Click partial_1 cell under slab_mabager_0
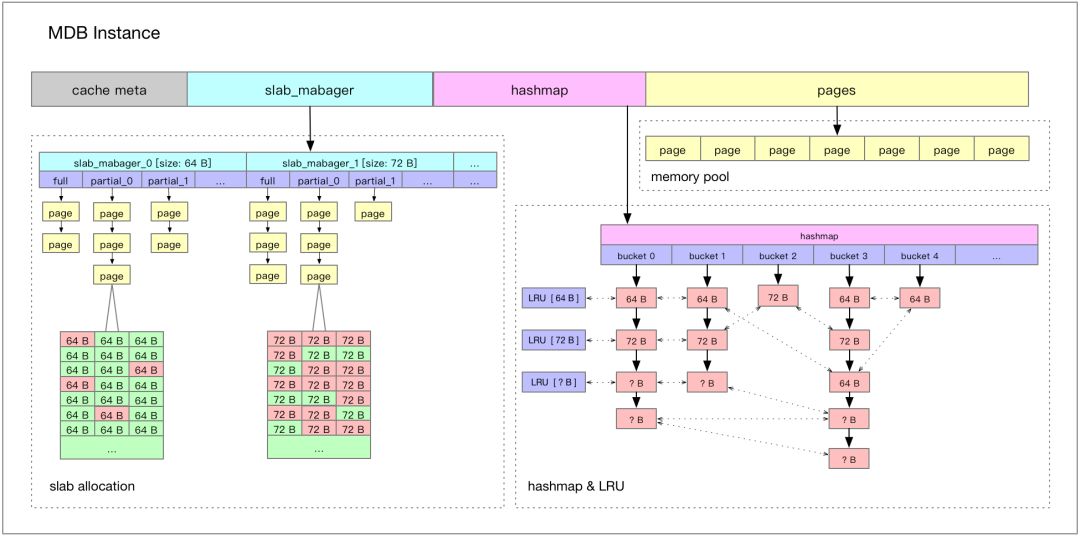 pyautogui.click(x=168, y=180)
